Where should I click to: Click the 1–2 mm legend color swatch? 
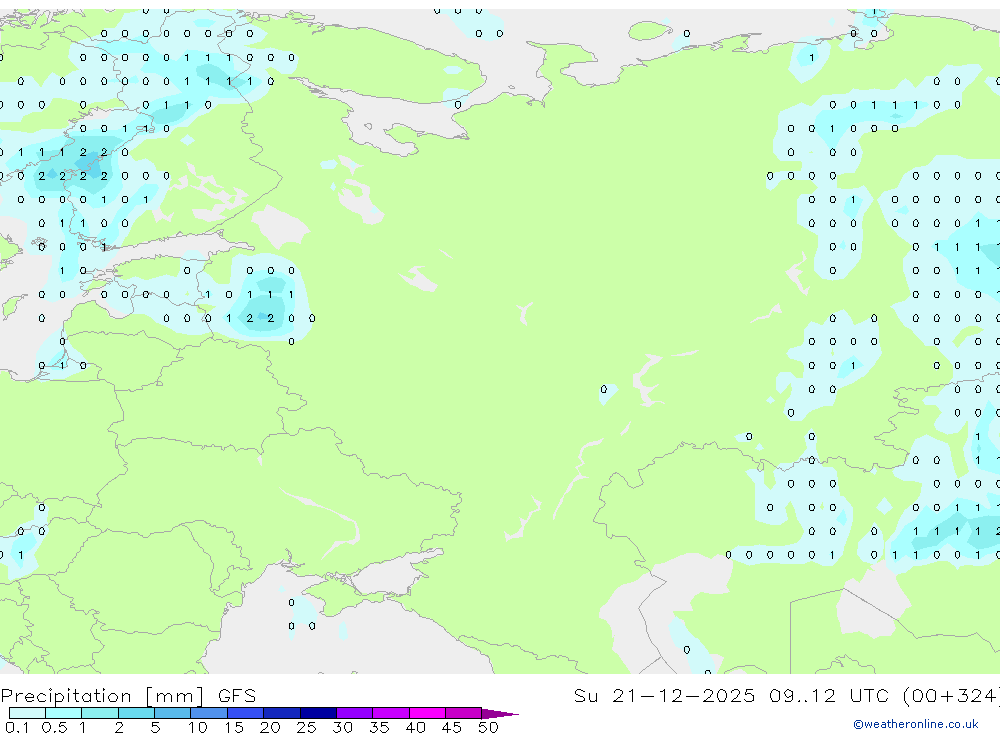click(100, 713)
